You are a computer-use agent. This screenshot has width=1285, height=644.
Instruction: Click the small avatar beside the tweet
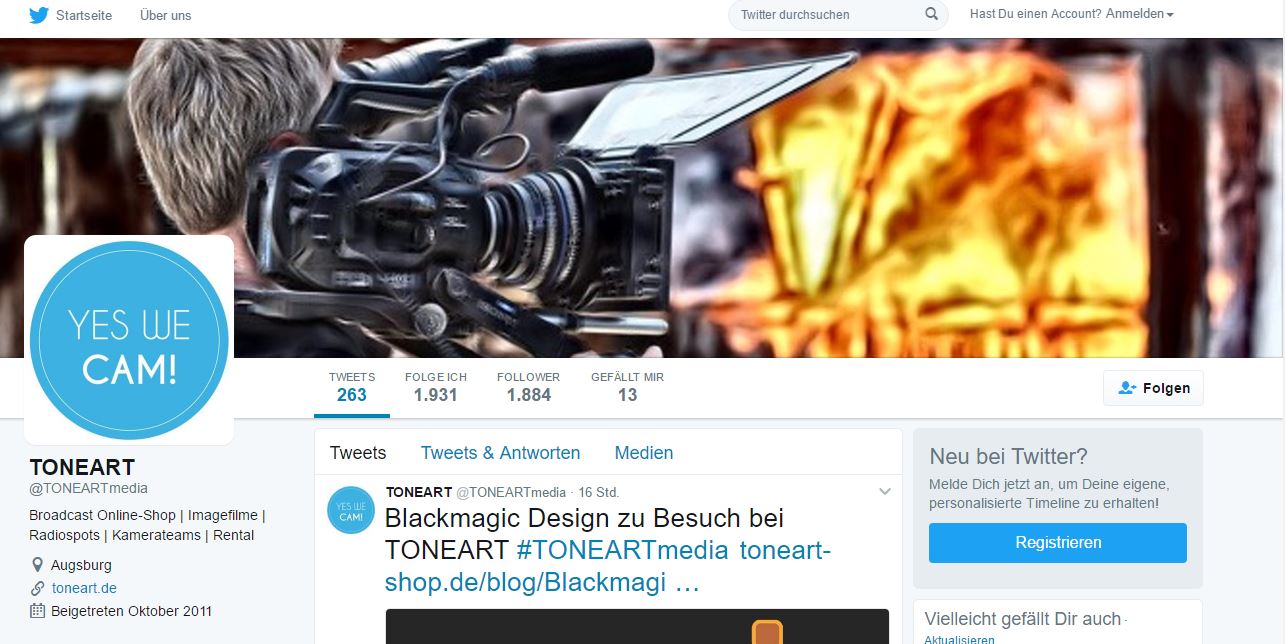coord(350,509)
